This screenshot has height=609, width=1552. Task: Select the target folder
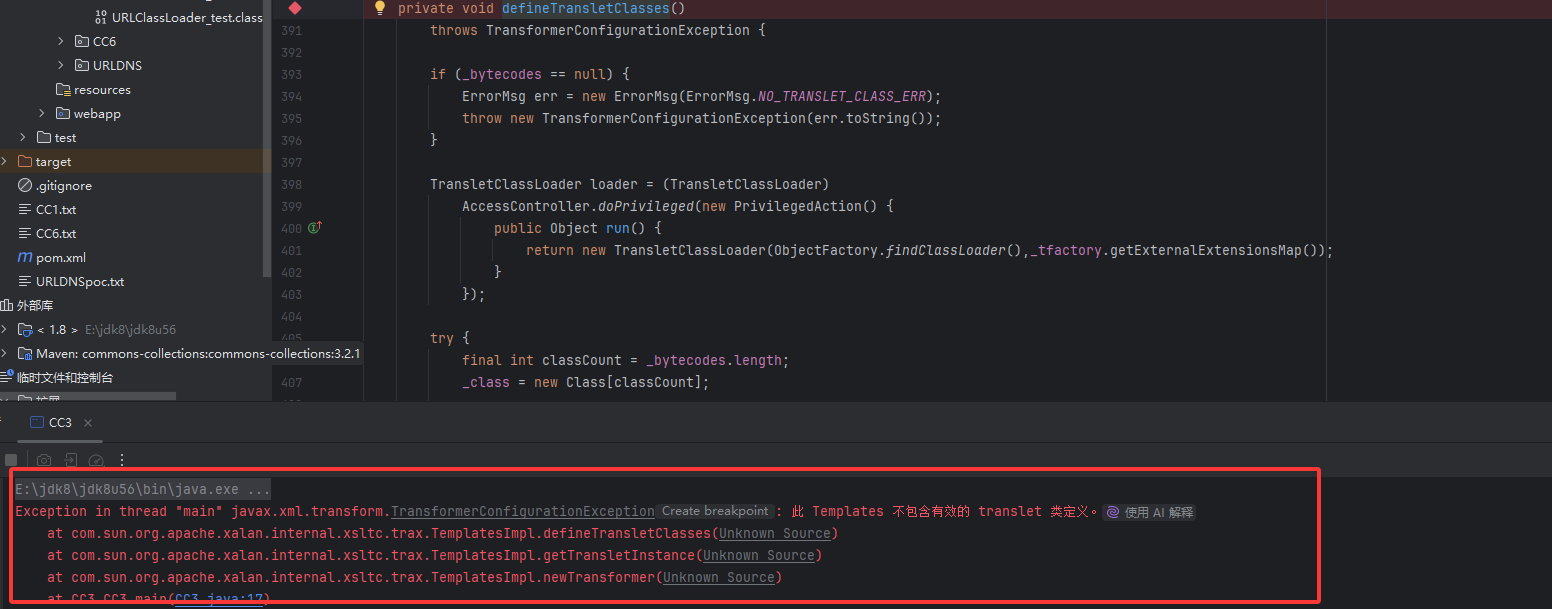tap(53, 161)
